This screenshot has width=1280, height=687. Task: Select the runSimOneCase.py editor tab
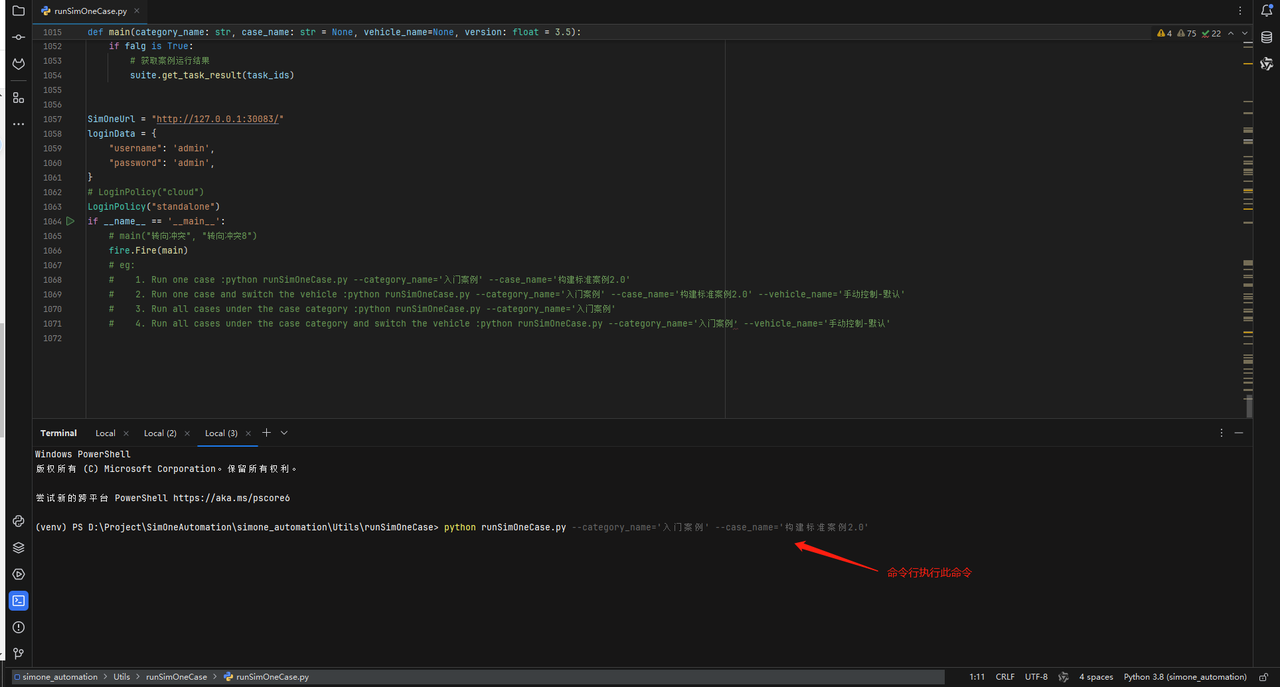click(90, 11)
